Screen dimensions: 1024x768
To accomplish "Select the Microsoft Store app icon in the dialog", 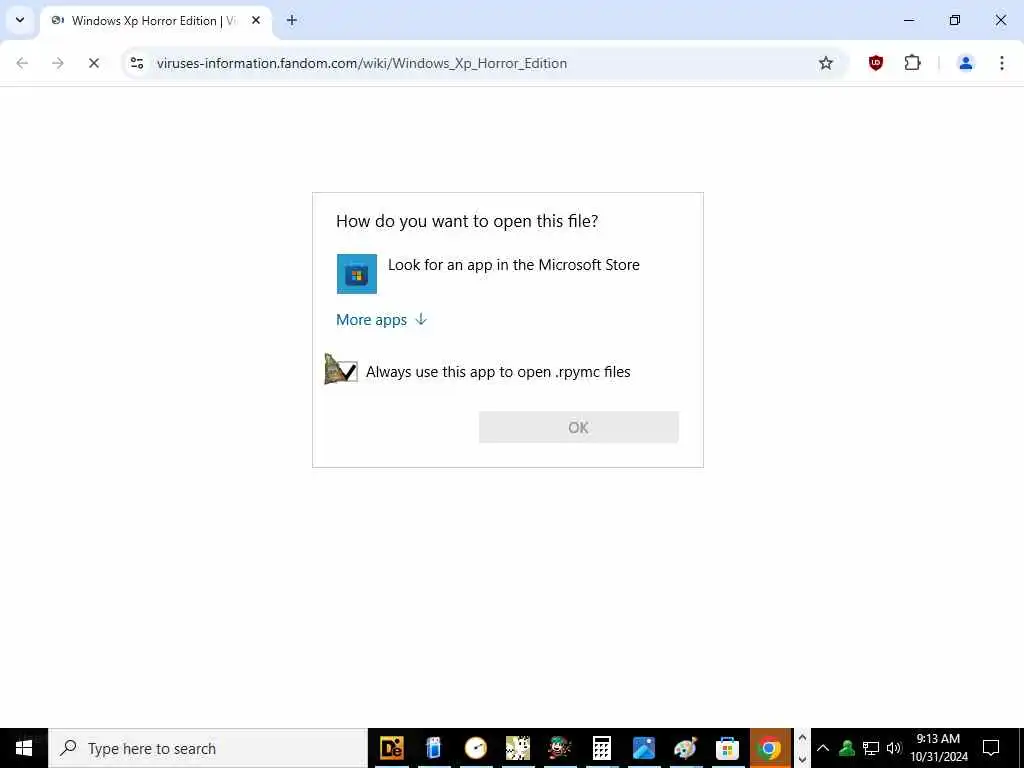I will (x=357, y=274).
